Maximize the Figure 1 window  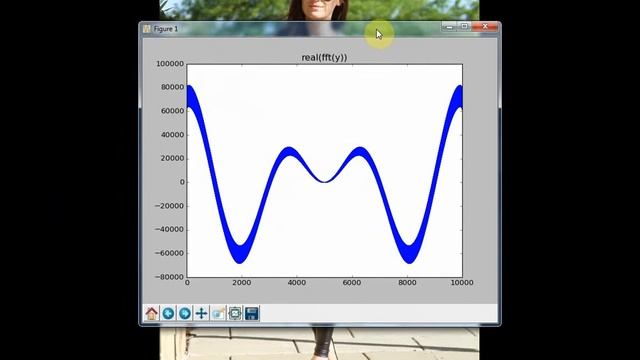click(x=464, y=27)
